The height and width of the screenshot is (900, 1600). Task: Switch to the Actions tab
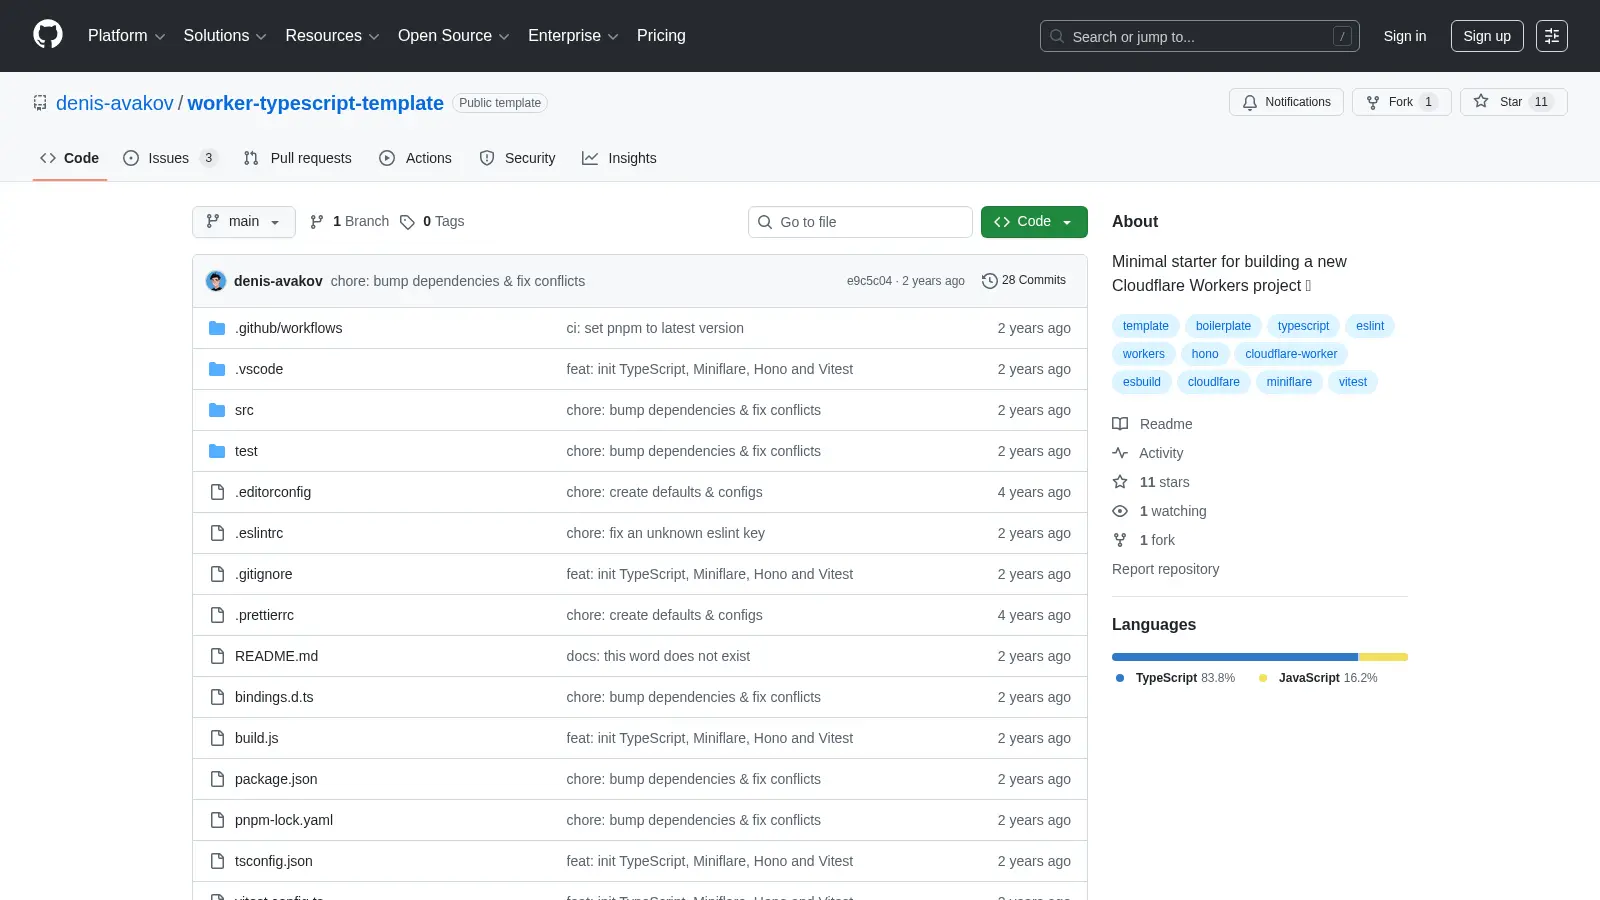[x=416, y=158]
